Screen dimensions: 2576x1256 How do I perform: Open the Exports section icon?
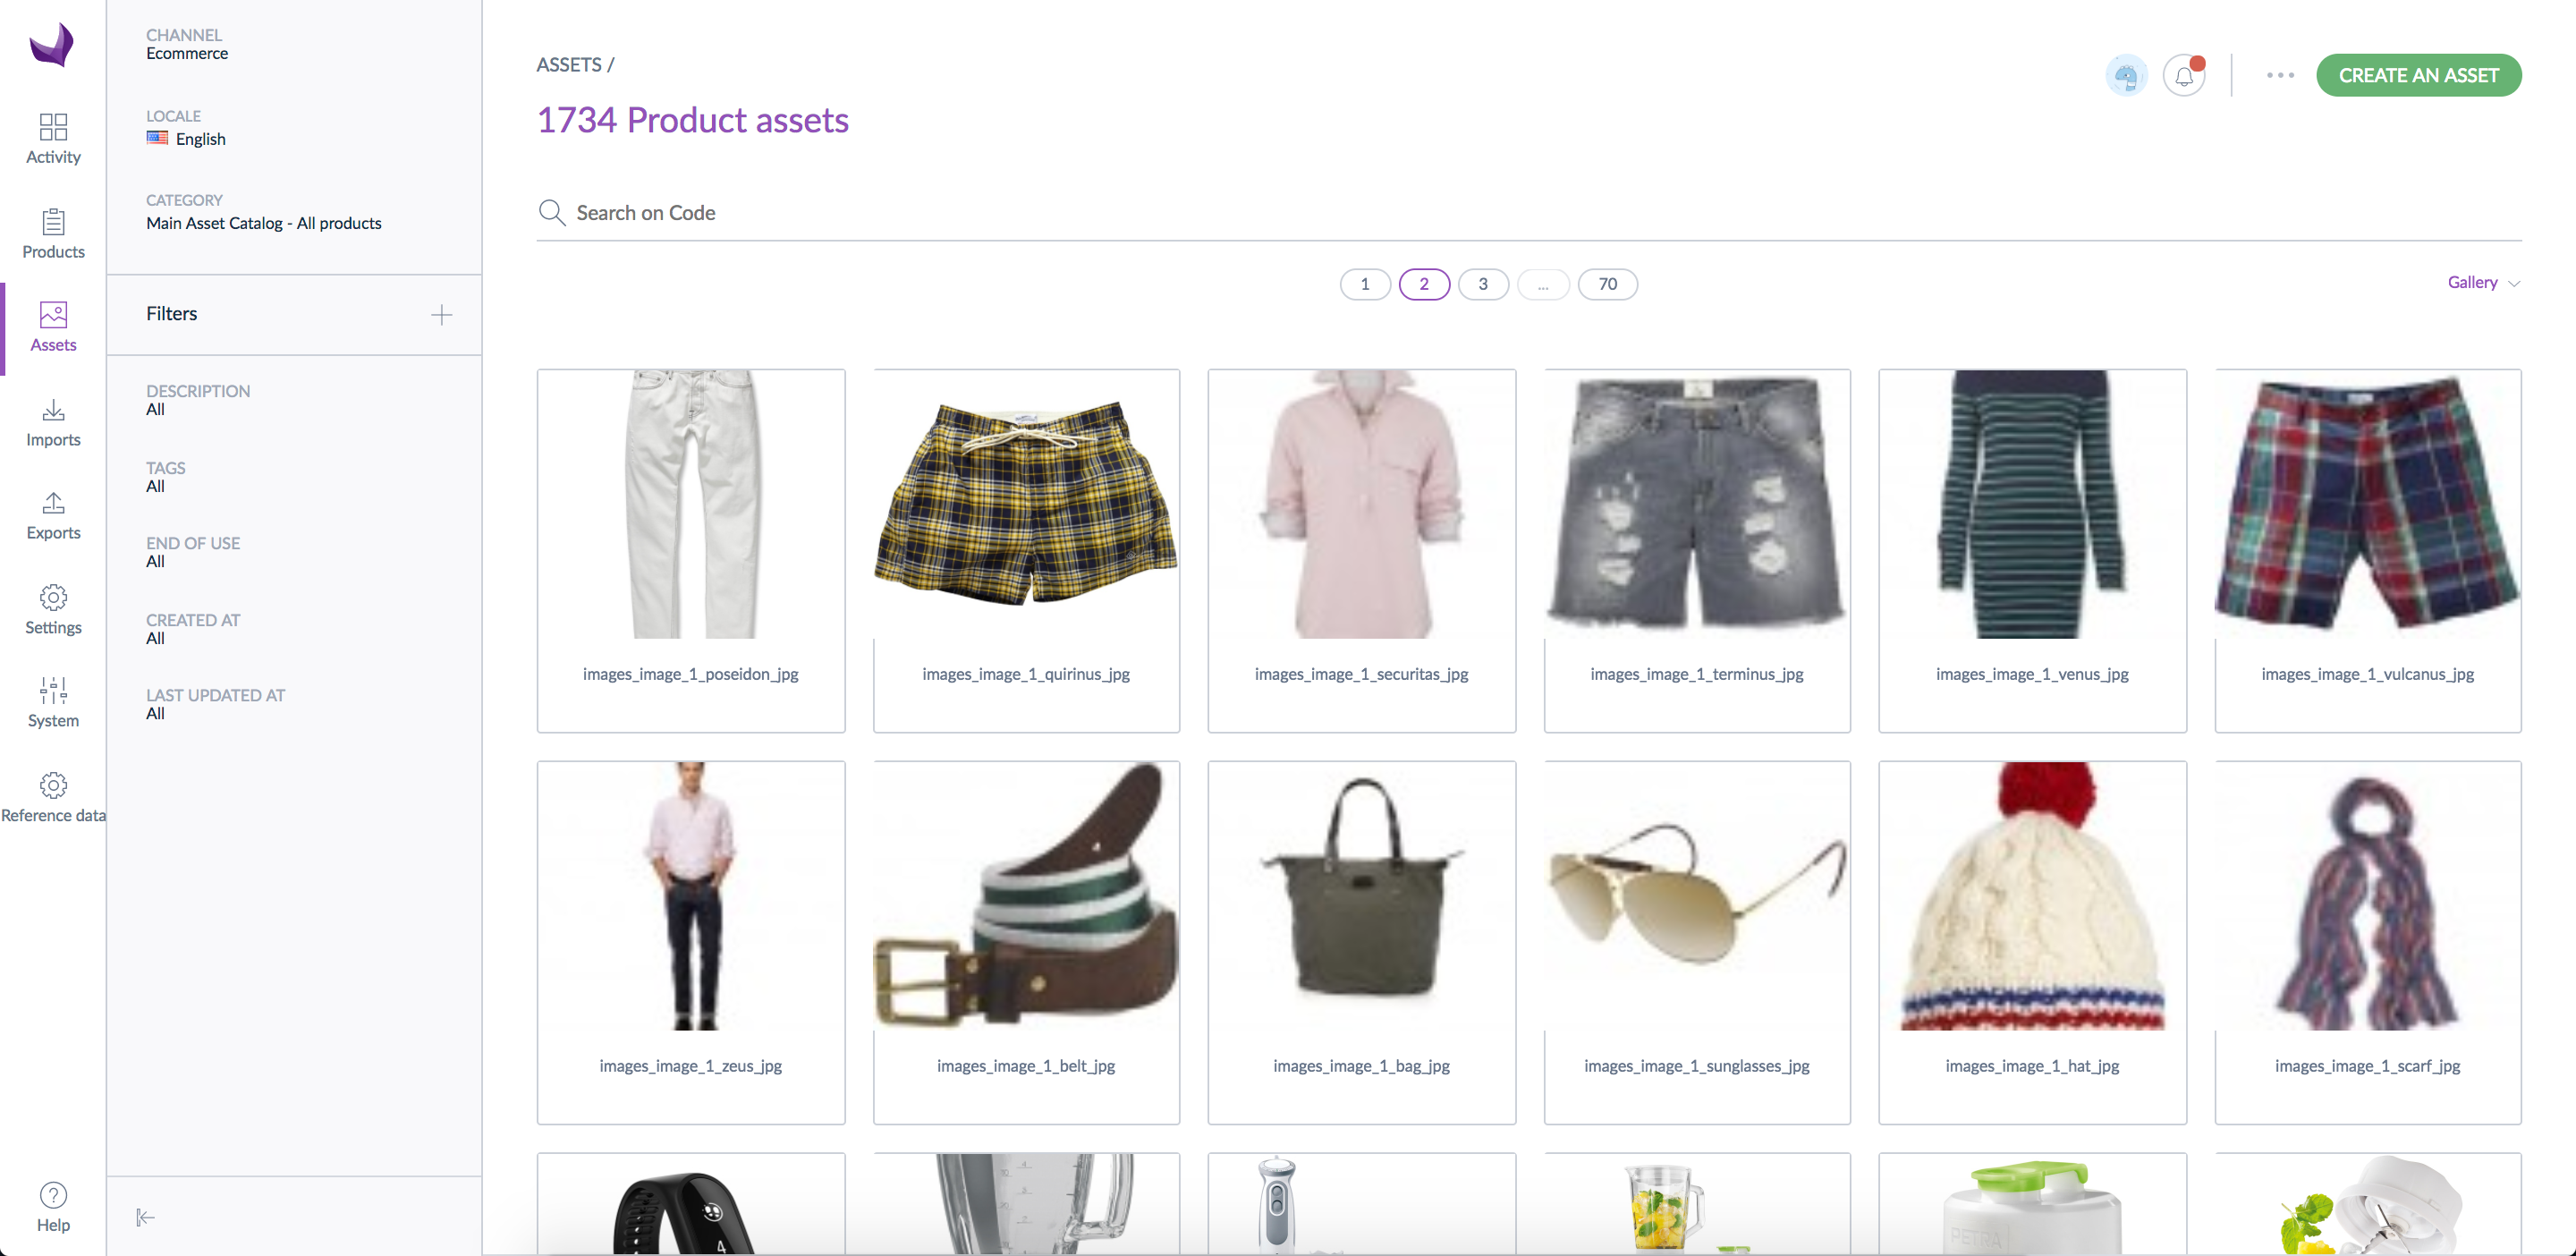click(x=52, y=505)
